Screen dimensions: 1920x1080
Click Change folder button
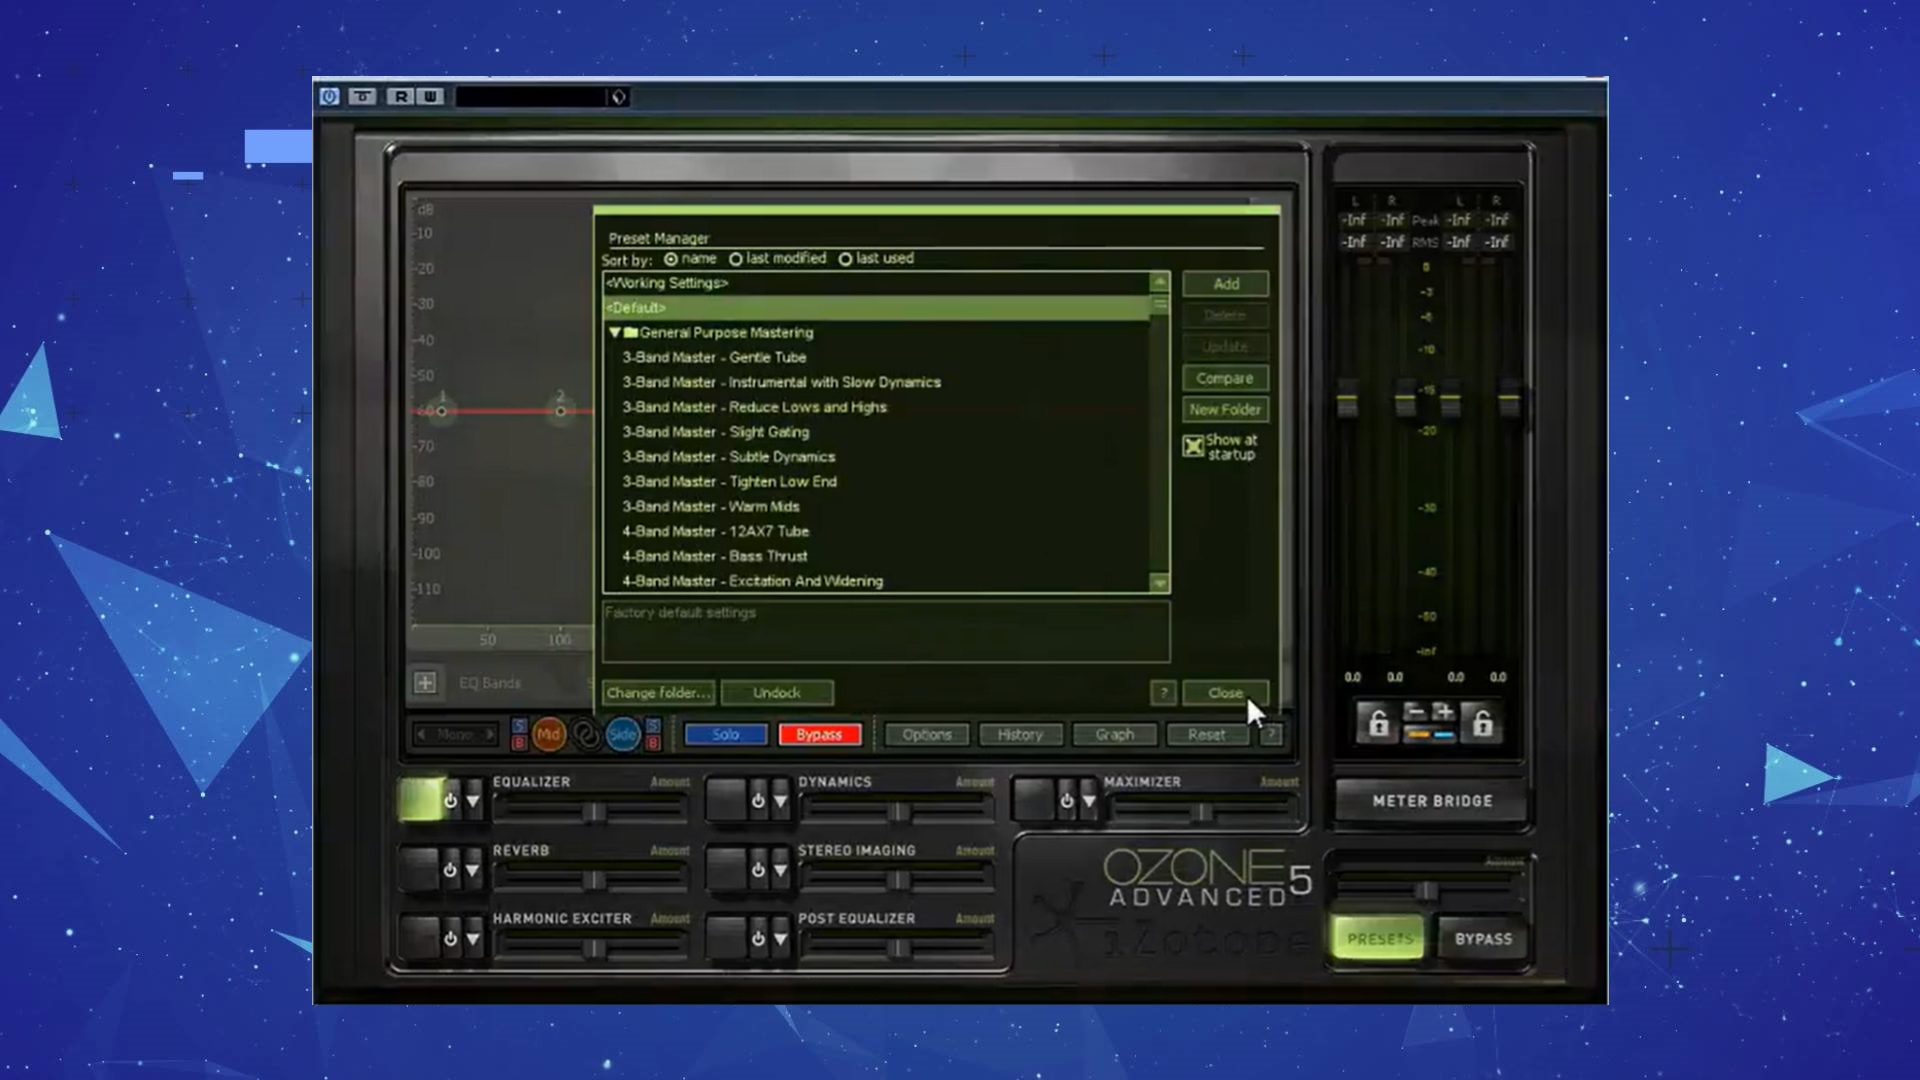pos(659,692)
